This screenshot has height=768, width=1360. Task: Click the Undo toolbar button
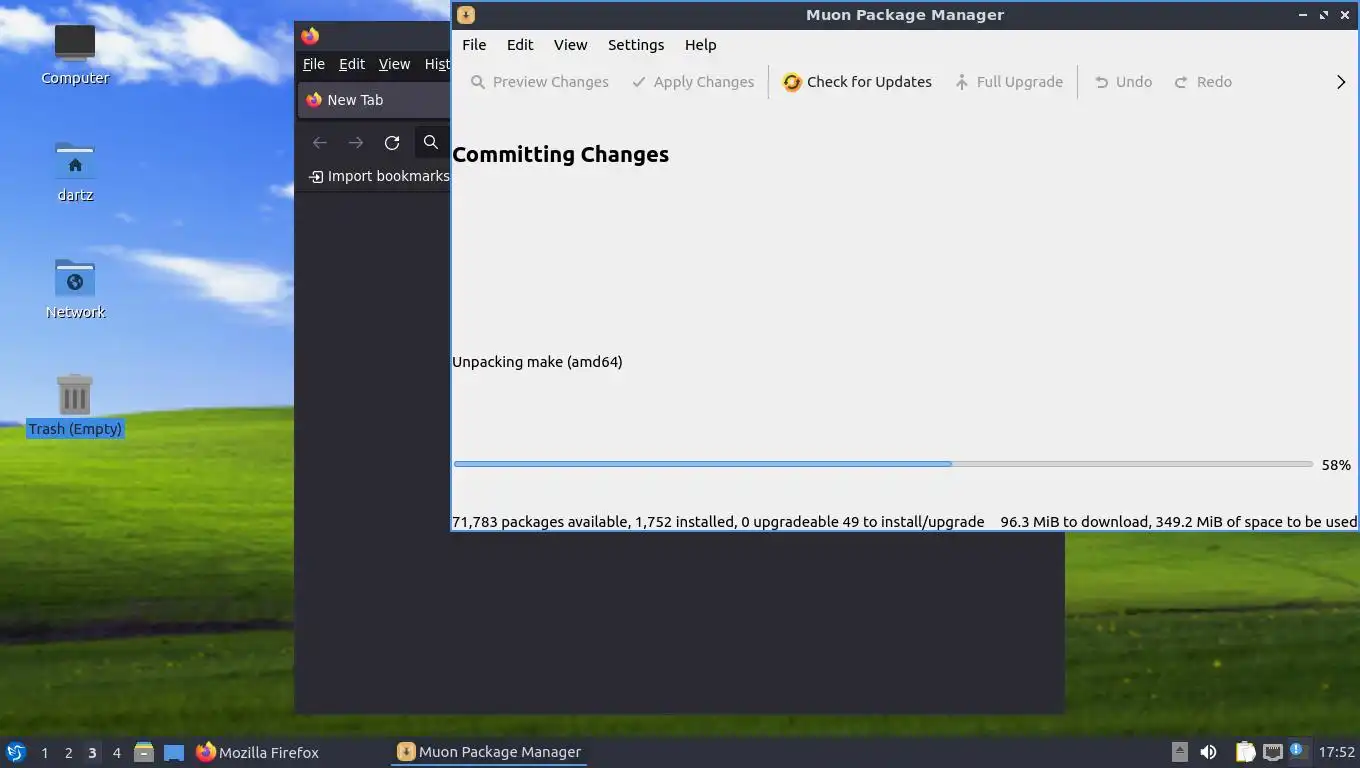1123,82
